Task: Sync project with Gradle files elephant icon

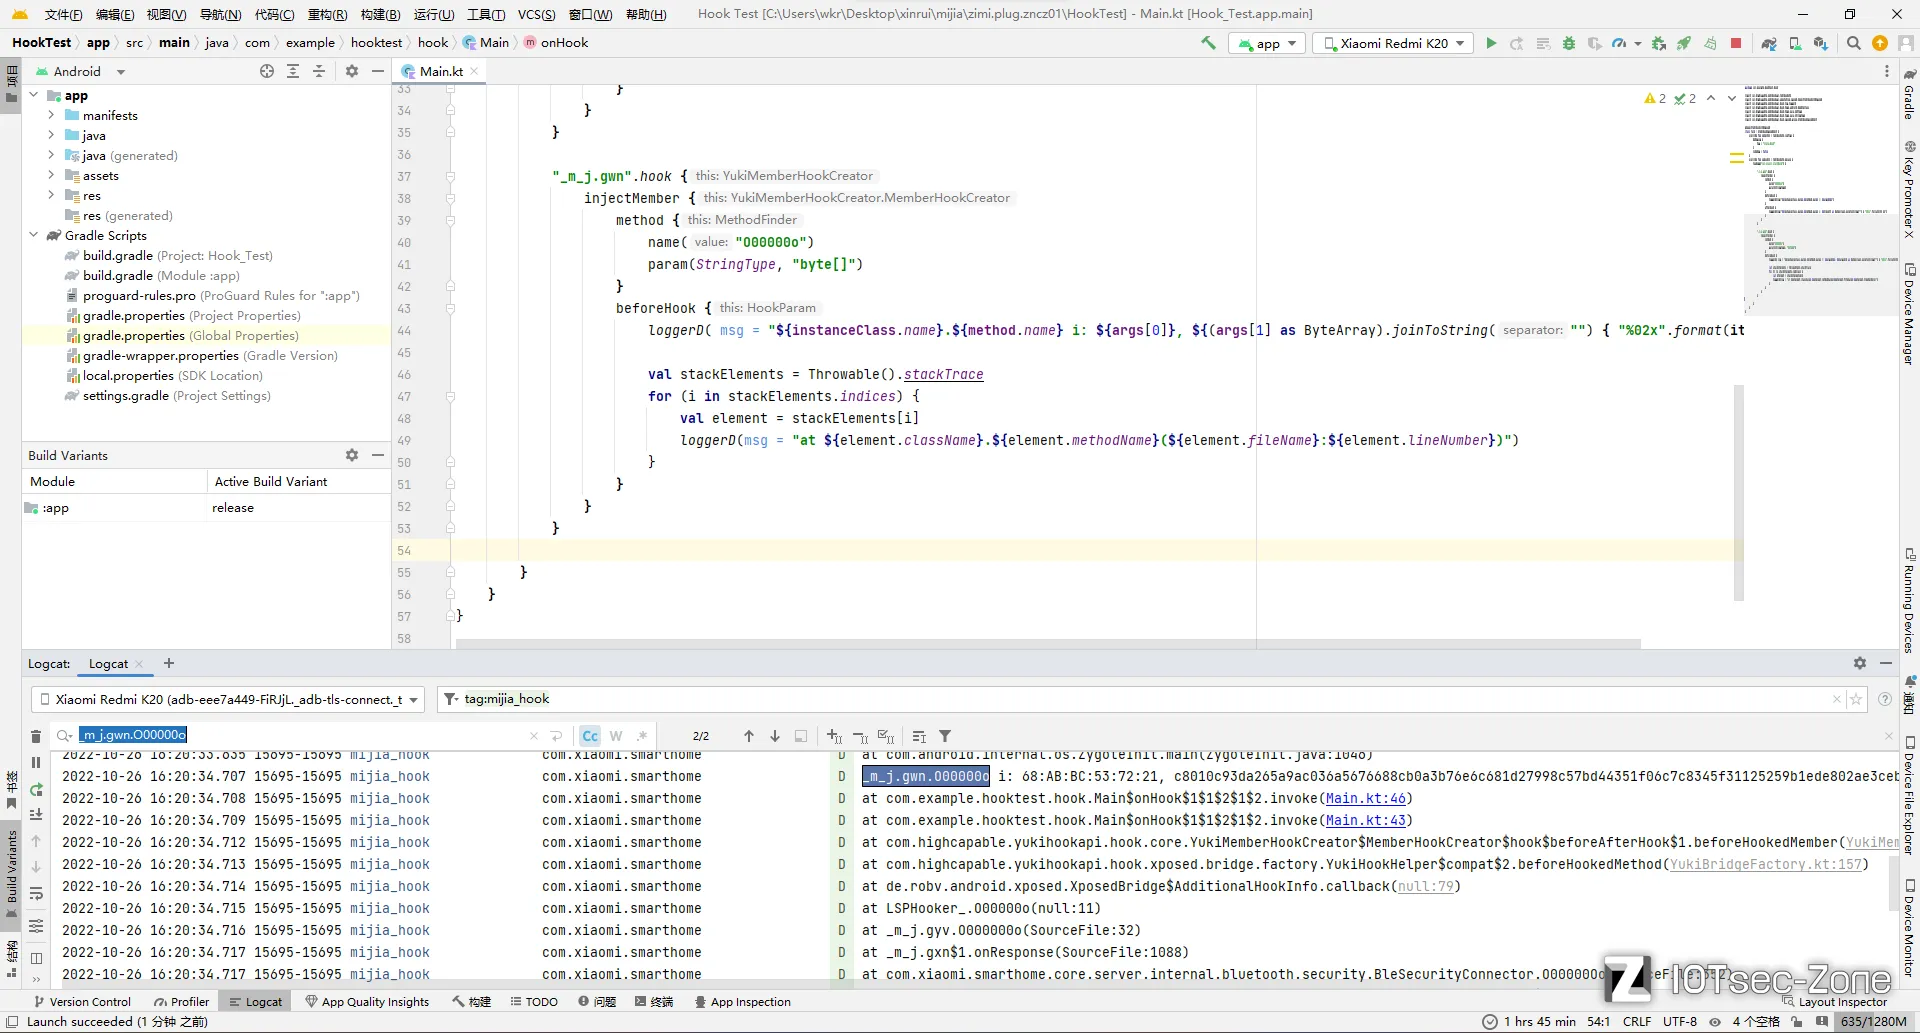Action: click(x=1769, y=43)
